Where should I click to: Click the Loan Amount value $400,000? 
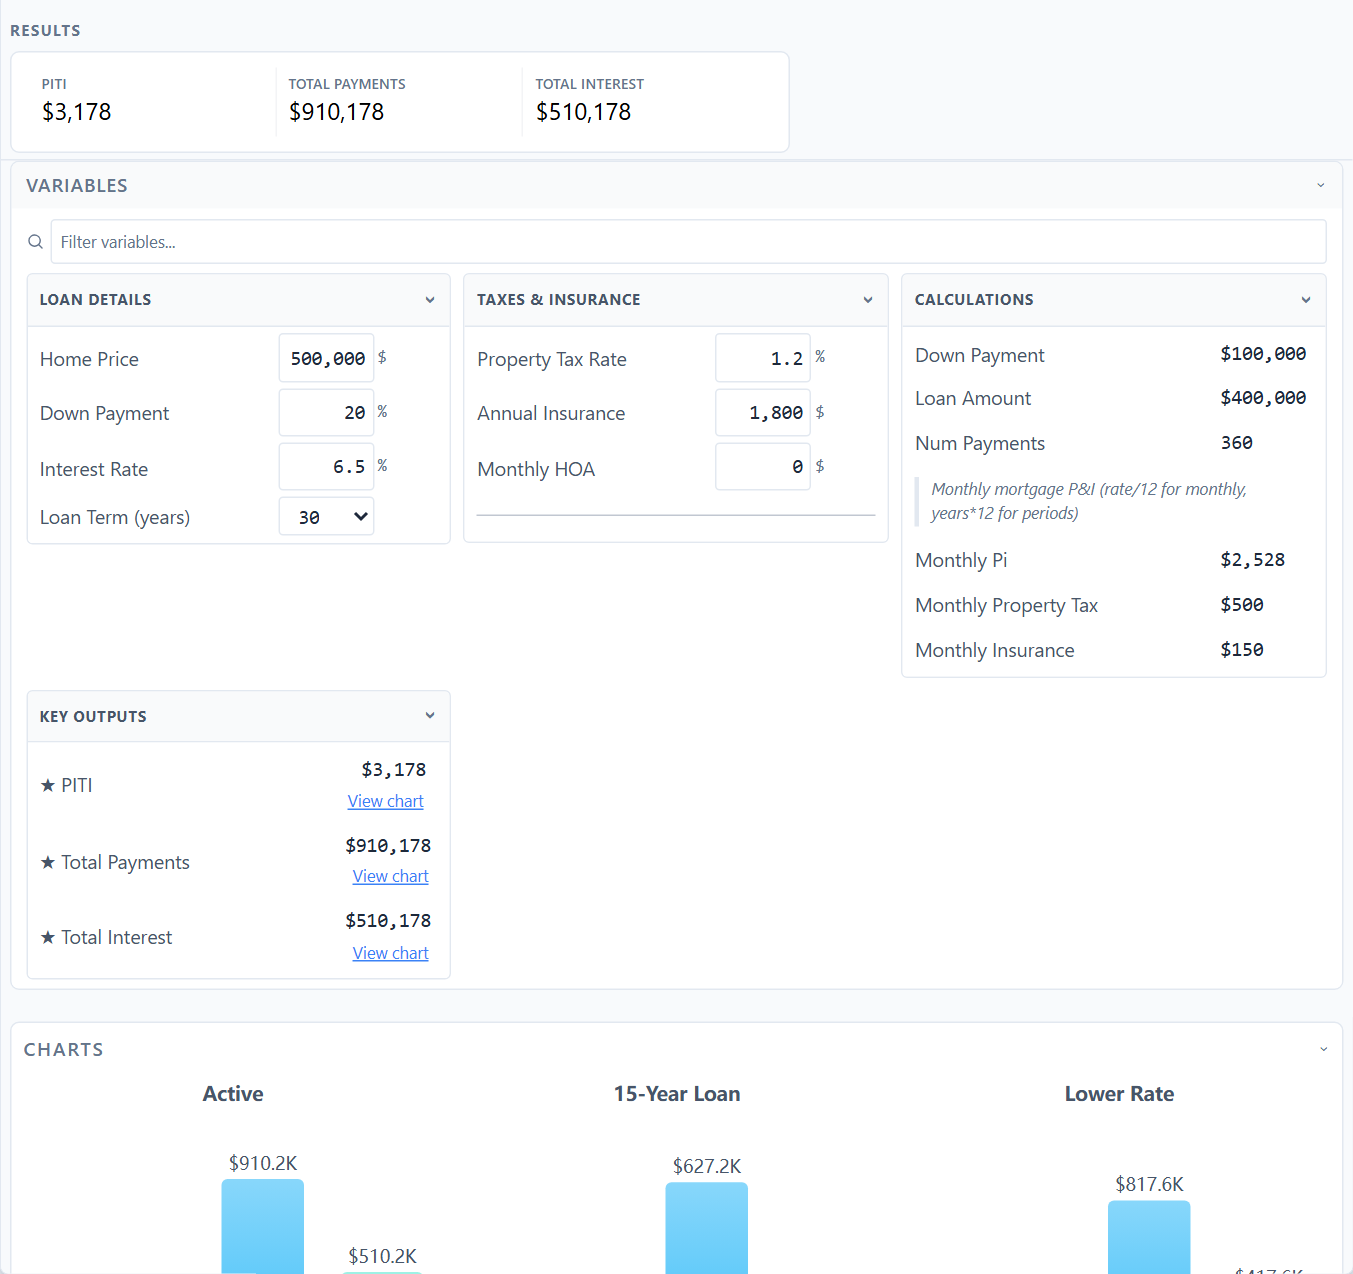click(x=1263, y=398)
